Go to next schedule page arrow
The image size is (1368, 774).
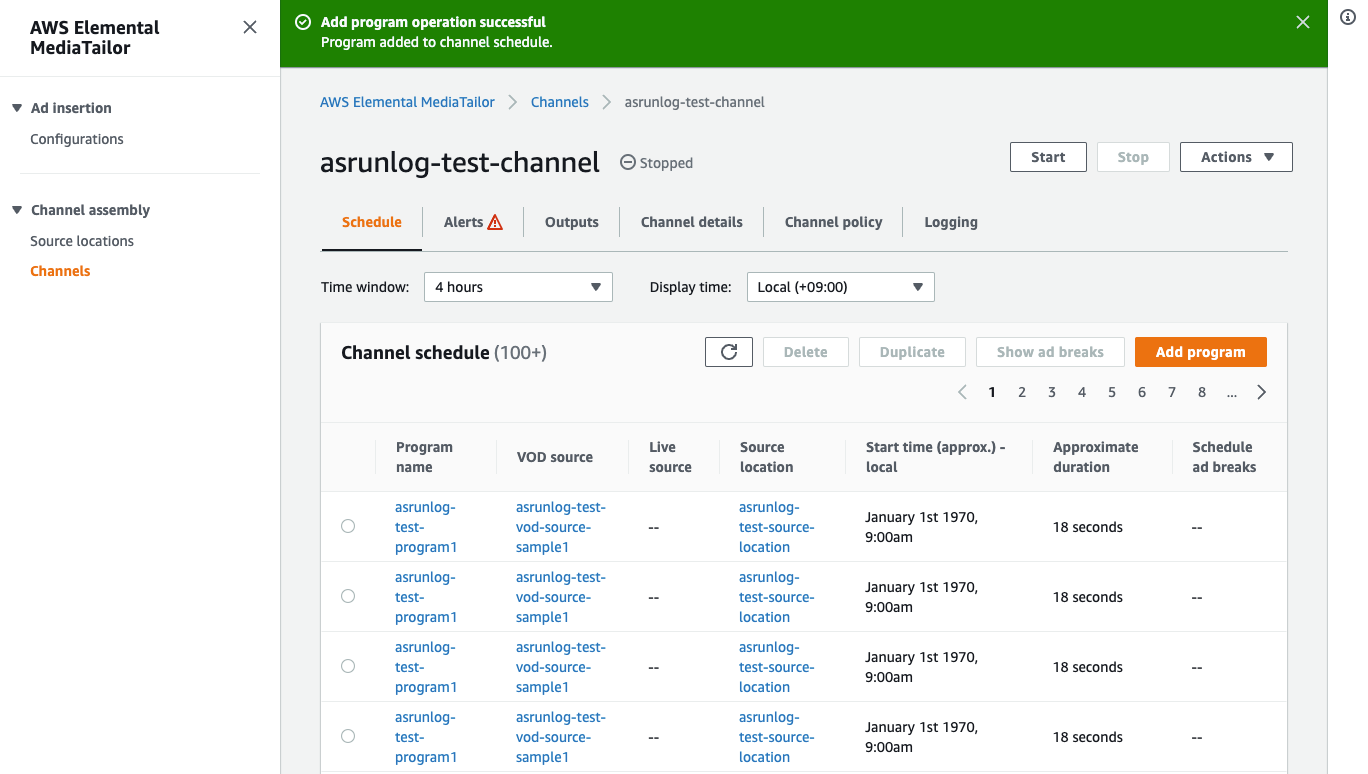tap(1262, 392)
